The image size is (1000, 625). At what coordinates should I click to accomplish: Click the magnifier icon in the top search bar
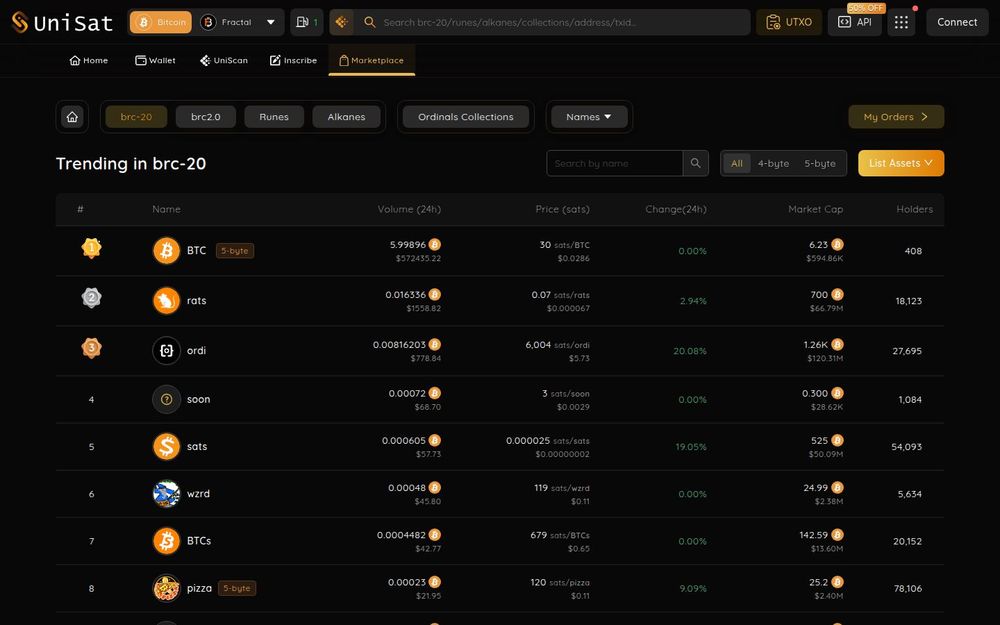point(369,22)
